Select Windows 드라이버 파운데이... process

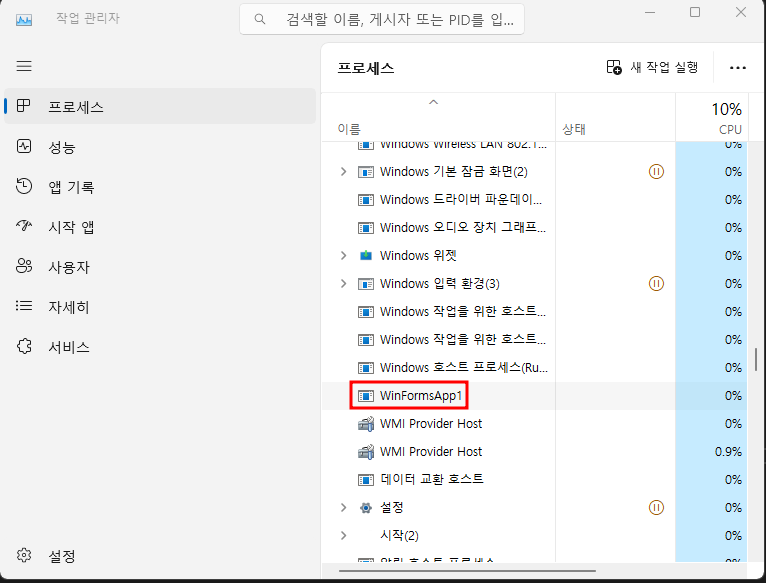[x=534, y=199]
